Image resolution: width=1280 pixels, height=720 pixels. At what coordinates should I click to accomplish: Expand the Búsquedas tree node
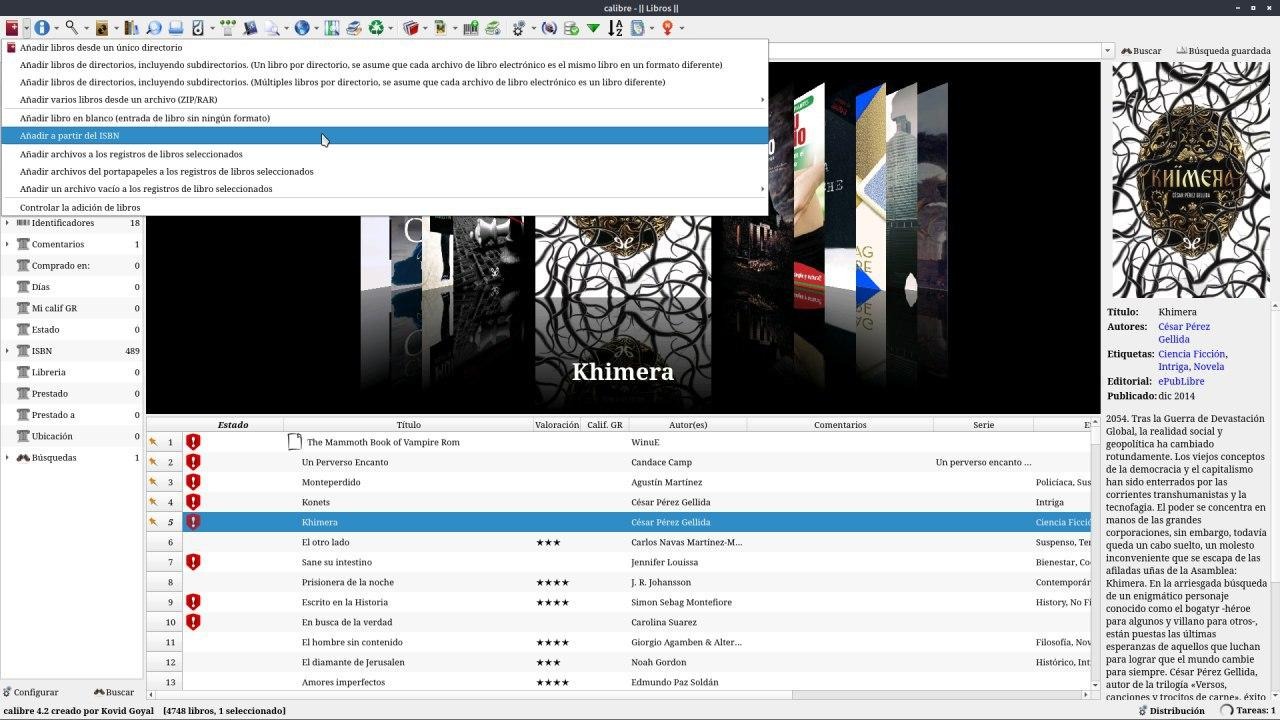click(7, 458)
